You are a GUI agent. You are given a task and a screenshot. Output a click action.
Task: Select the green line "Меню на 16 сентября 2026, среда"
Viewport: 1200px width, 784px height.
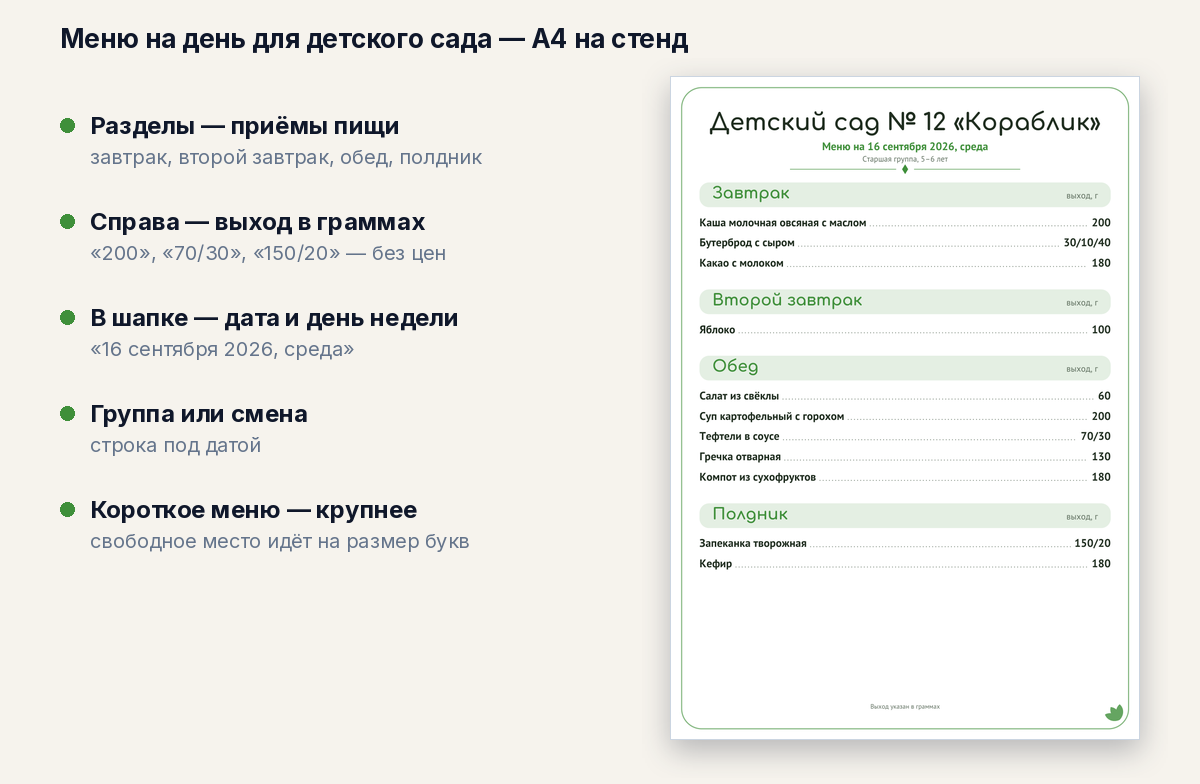905,146
